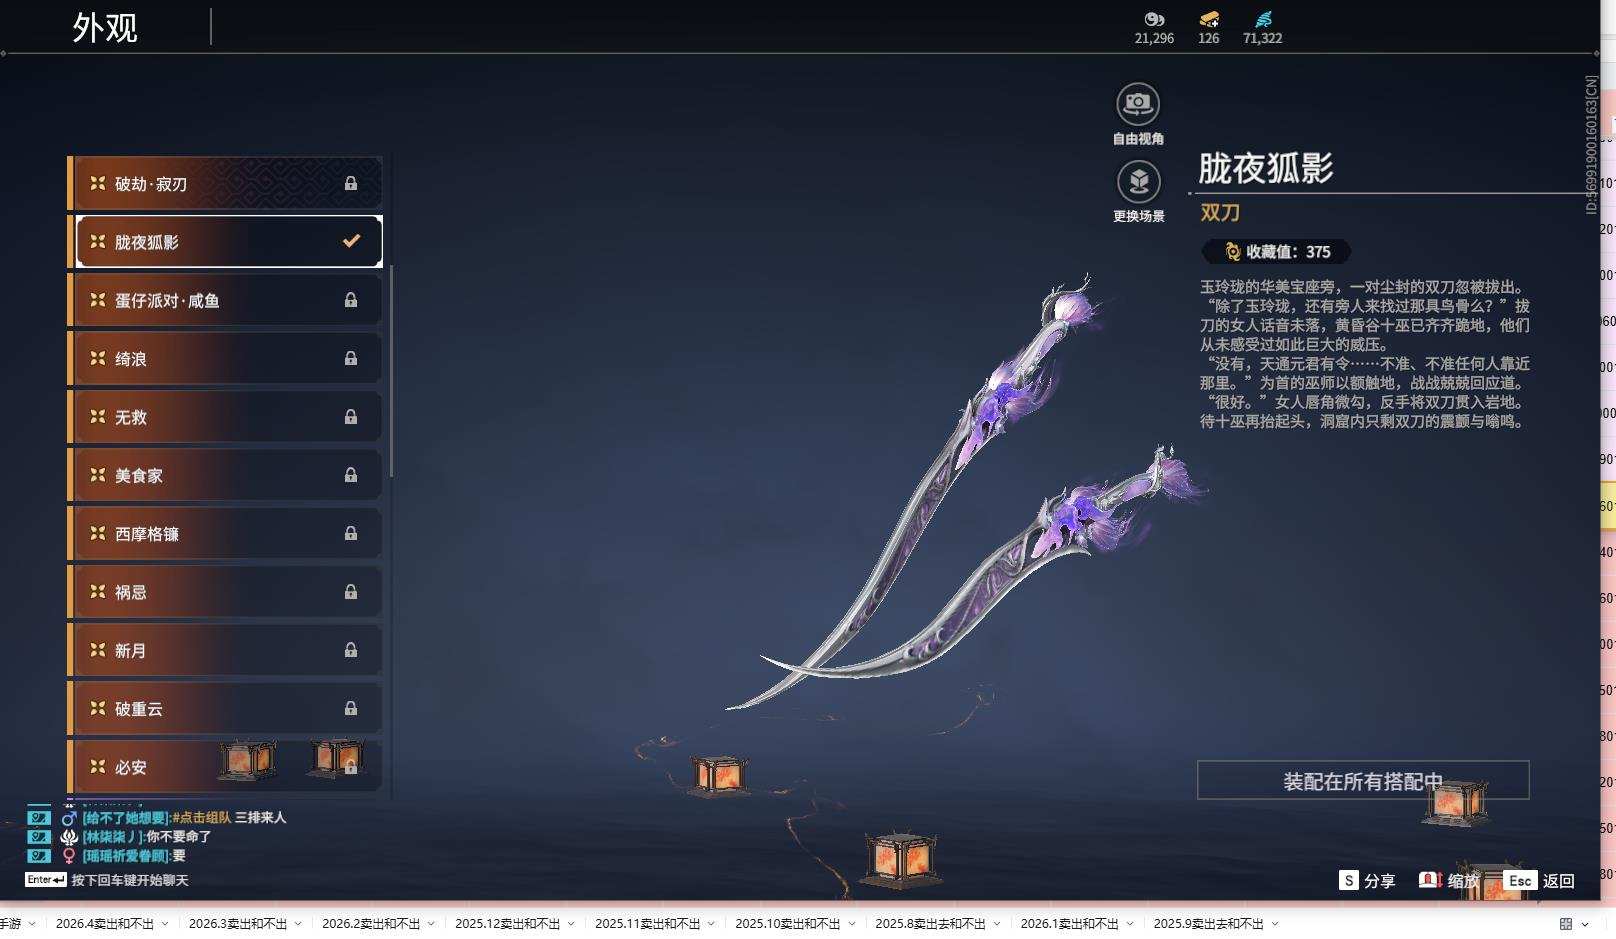Click the lock icon on 美食家

tap(351, 475)
